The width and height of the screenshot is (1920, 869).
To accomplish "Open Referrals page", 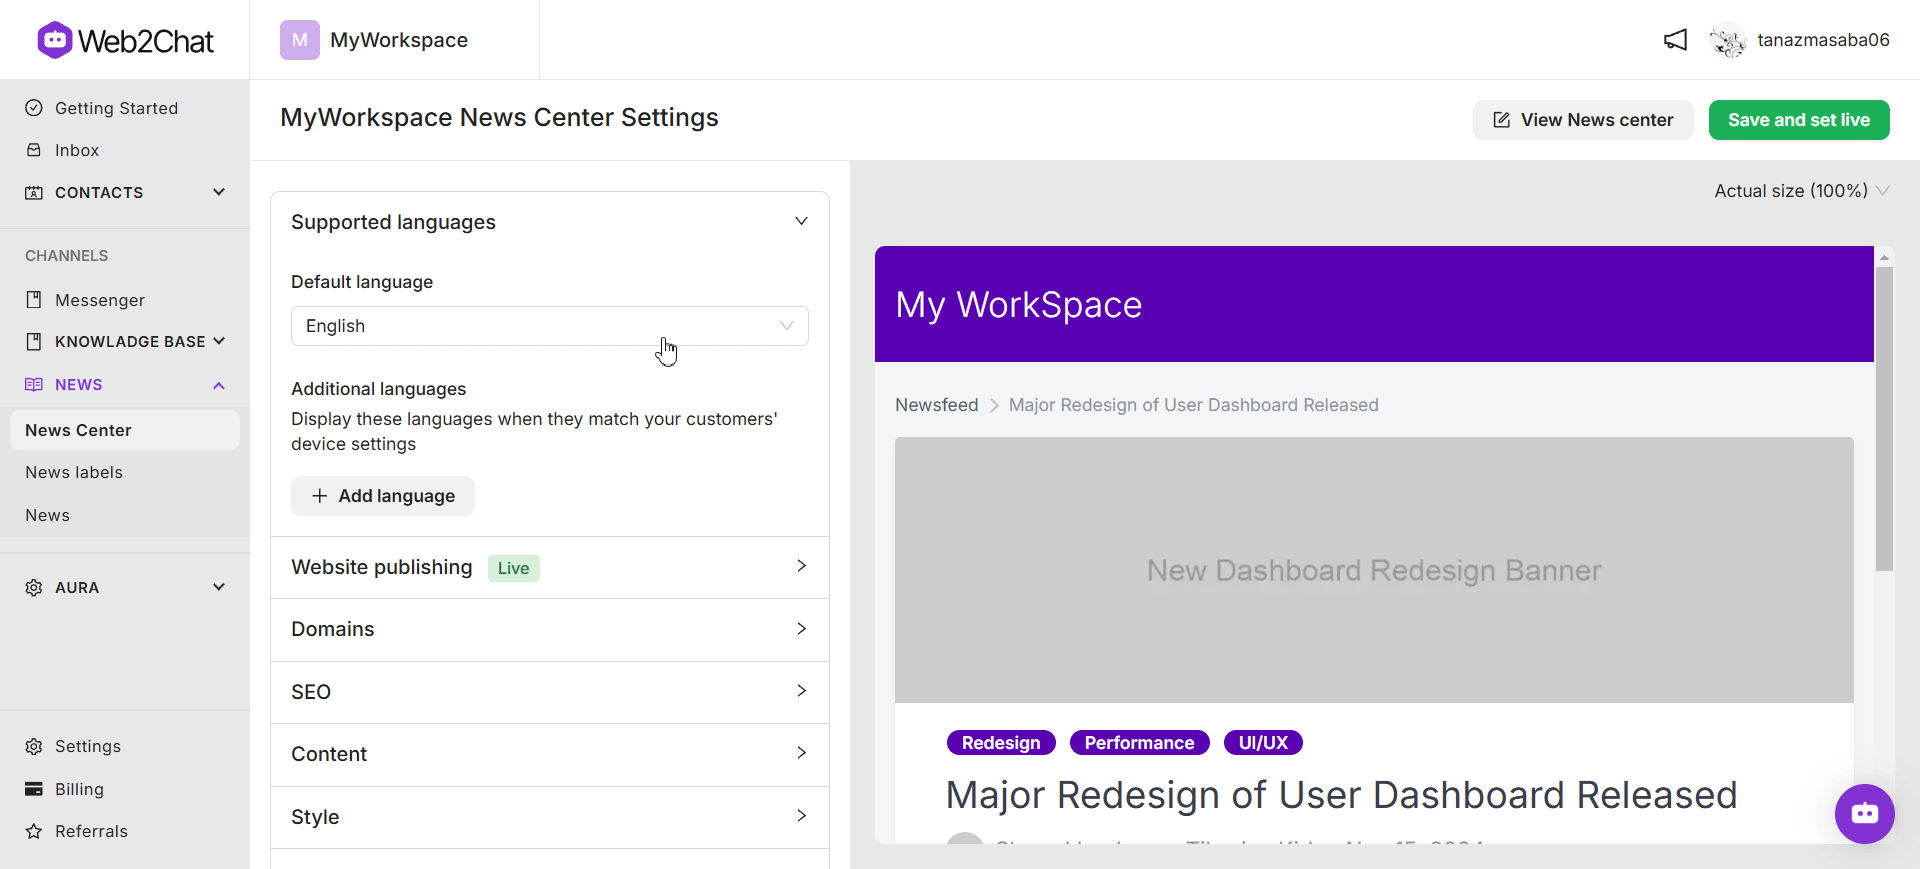I will (91, 831).
